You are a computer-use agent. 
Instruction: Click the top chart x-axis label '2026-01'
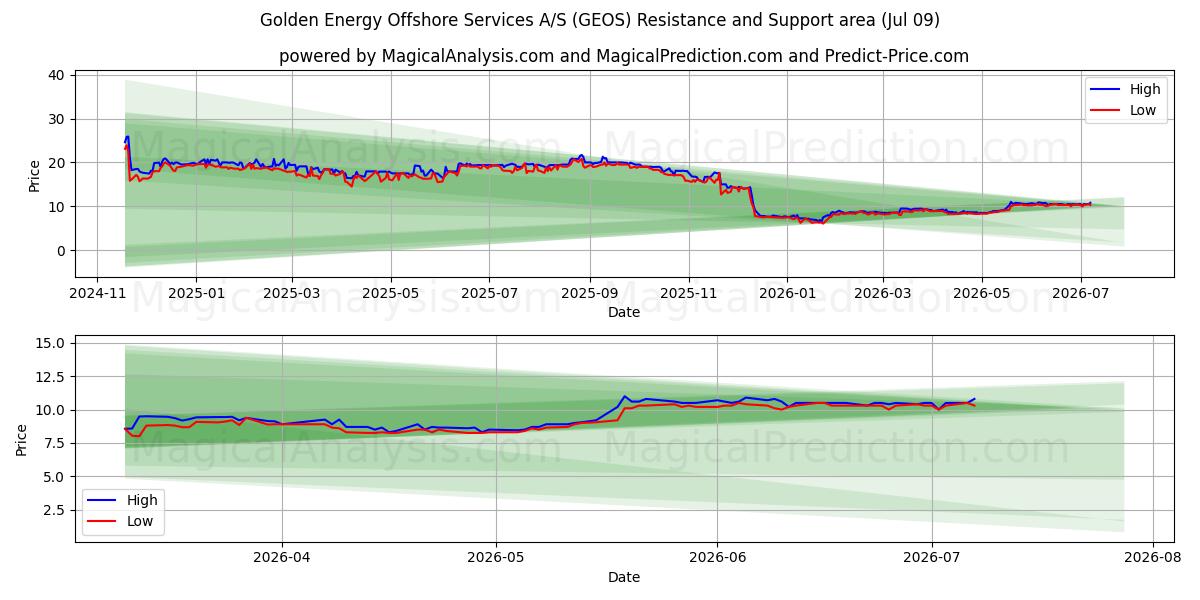(x=786, y=295)
